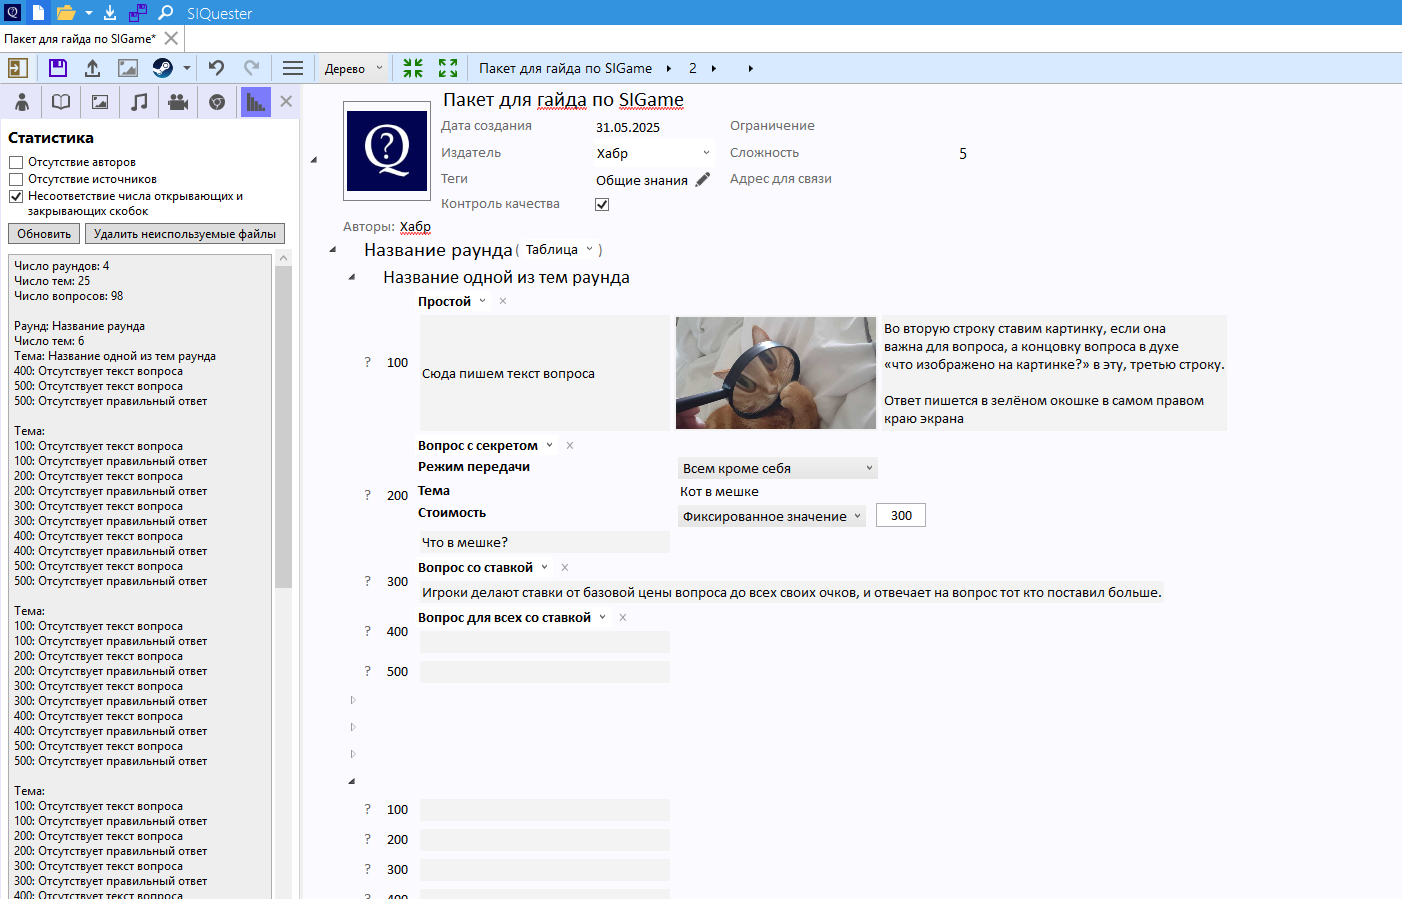
Task: Save the package with the purple floppy icon
Action: click(x=58, y=68)
